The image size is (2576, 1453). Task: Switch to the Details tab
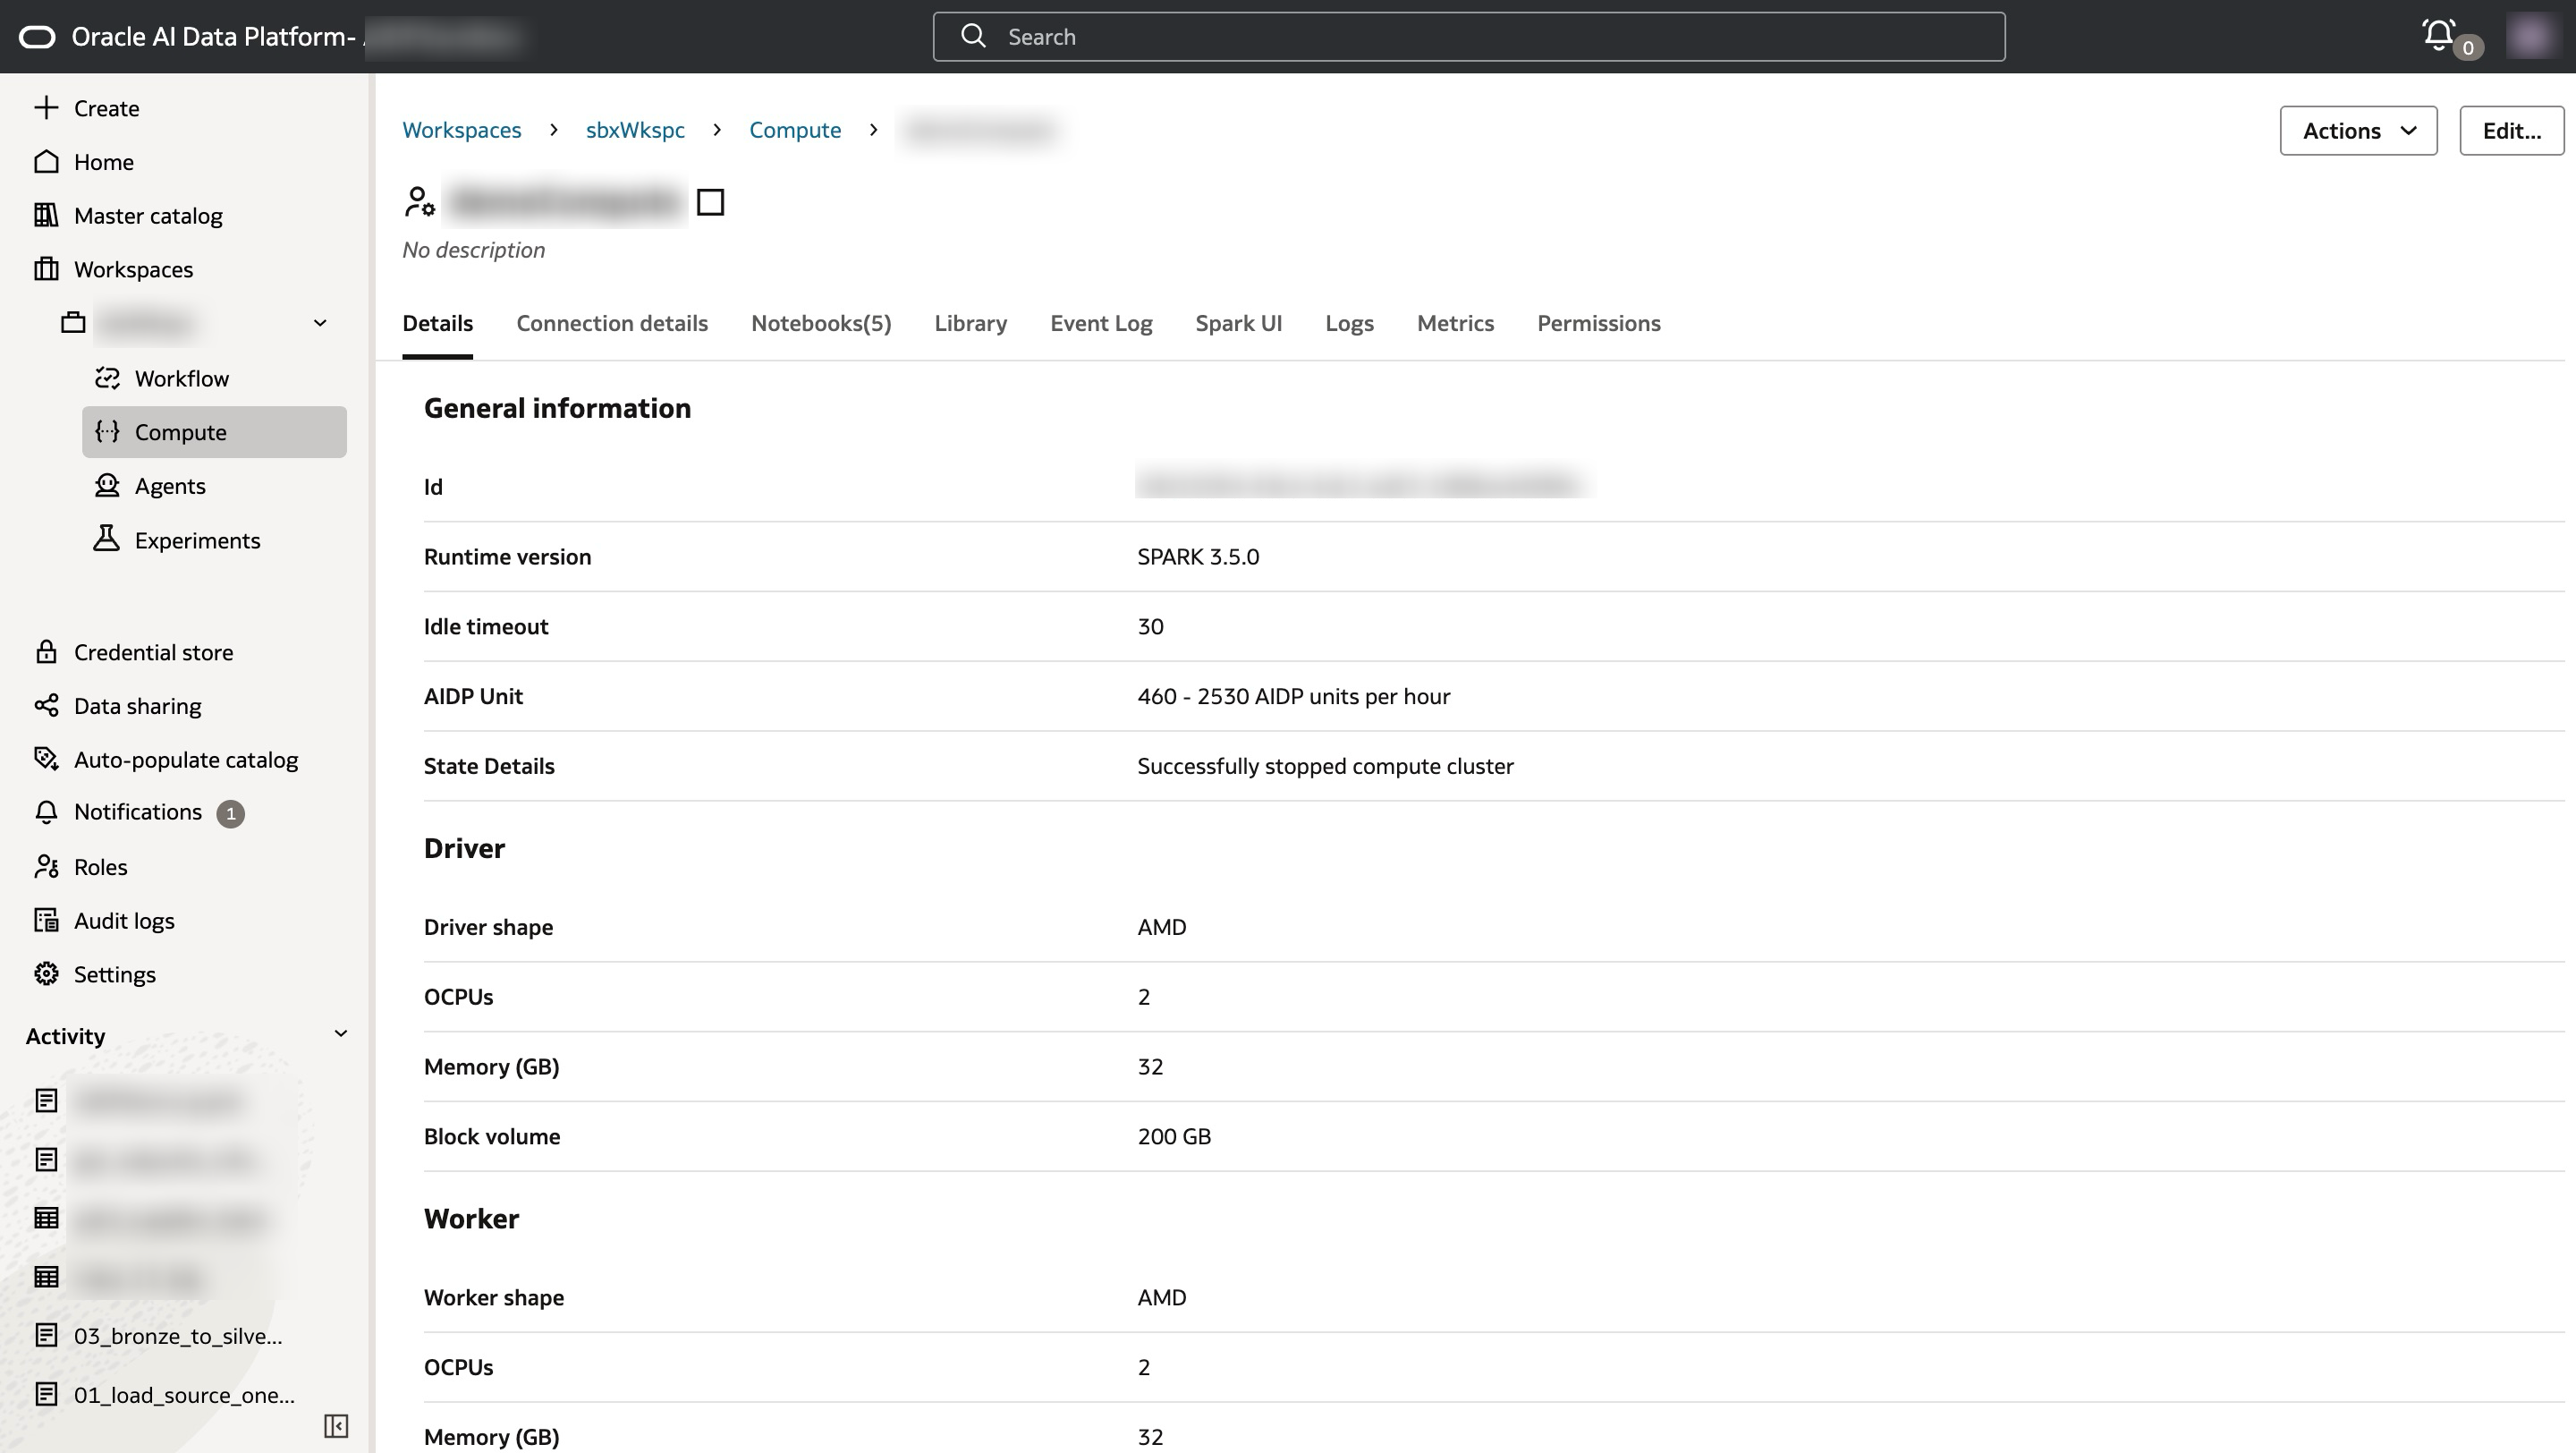pos(437,324)
